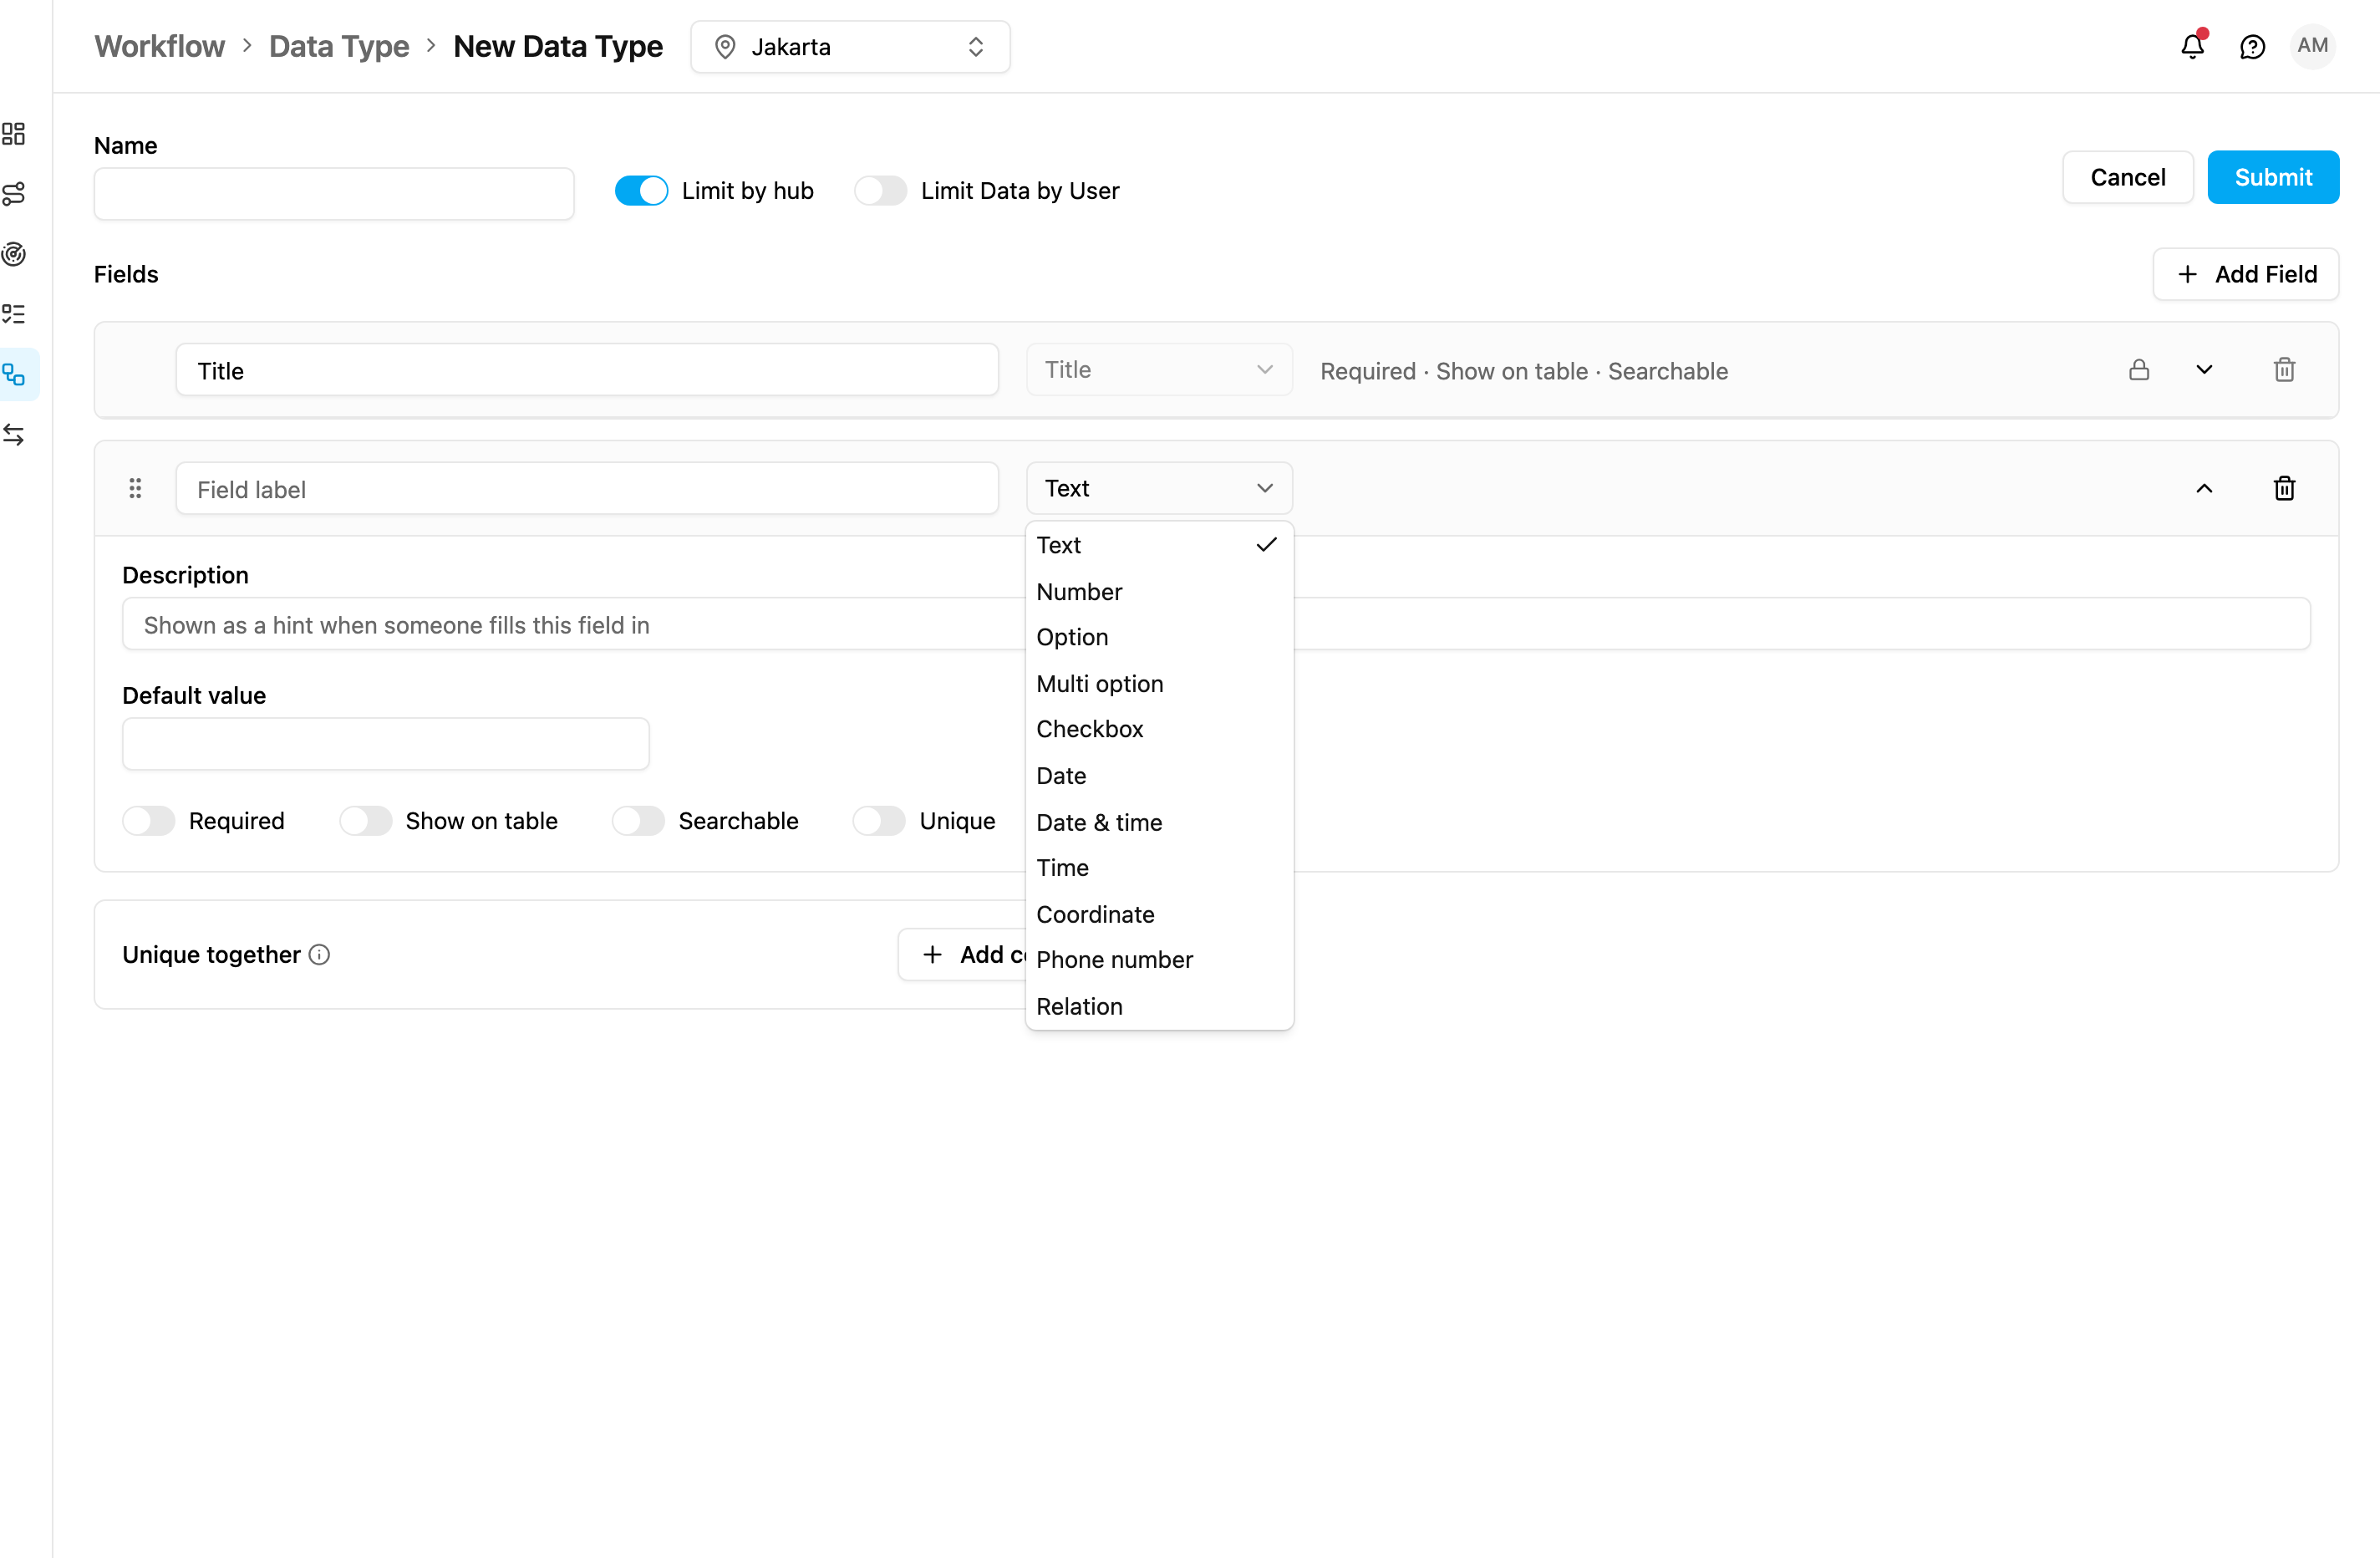Go to Data Type breadcrumb
Image resolution: width=2380 pixels, height=1558 pixels.
click(x=339, y=46)
